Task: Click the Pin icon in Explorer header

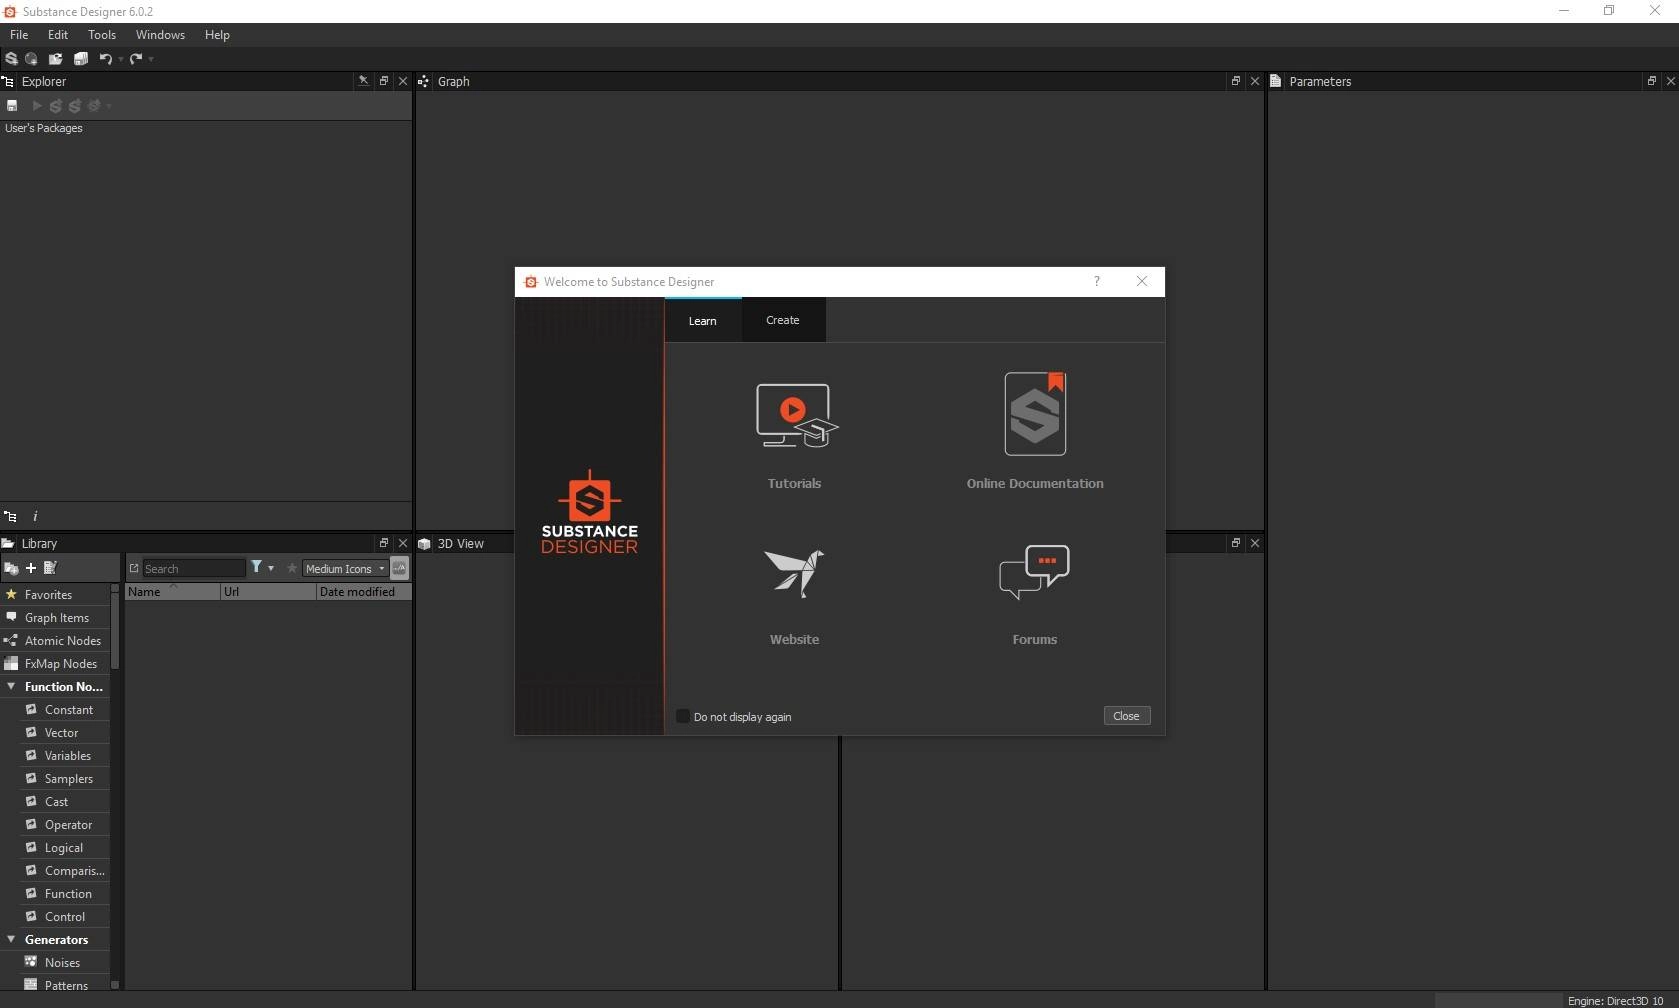Action: pyautogui.click(x=363, y=81)
